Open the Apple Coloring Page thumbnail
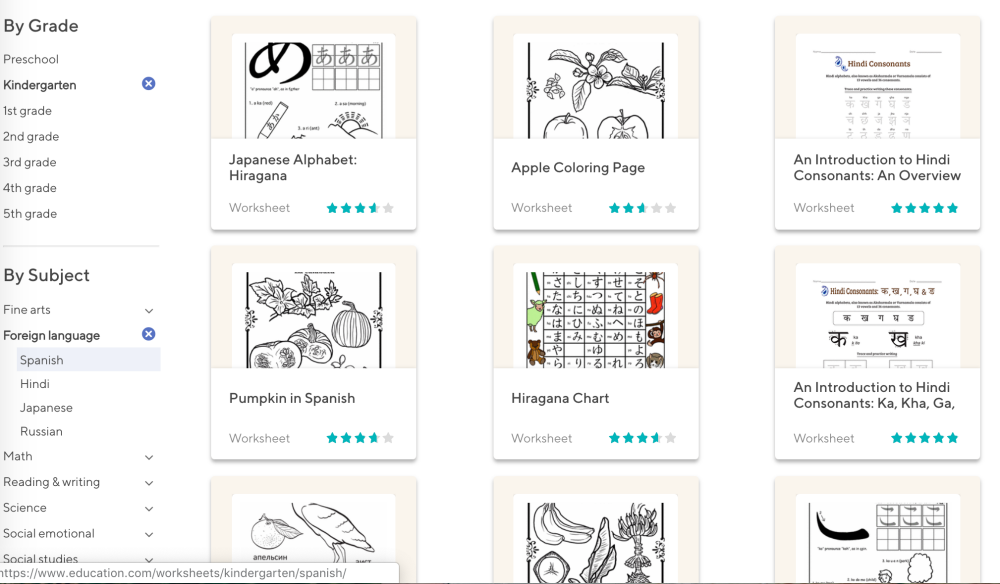Screen dimensions: 1000x584 coord(595,87)
